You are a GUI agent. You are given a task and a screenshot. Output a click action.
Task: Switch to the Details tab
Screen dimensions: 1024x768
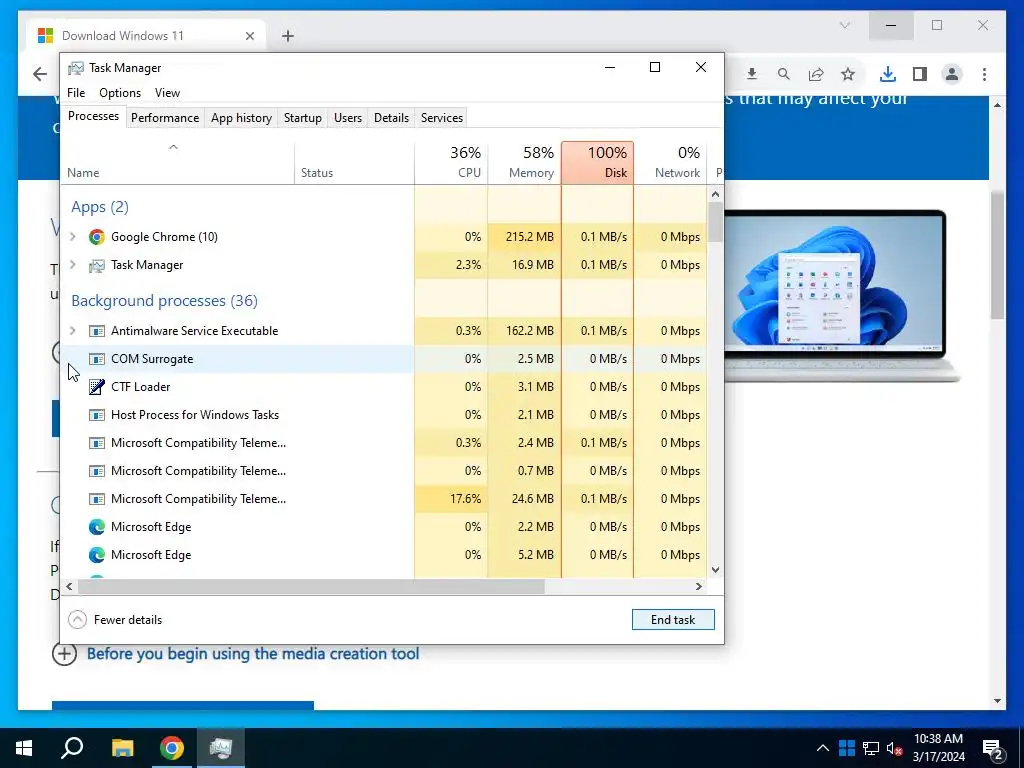click(391, 118)
